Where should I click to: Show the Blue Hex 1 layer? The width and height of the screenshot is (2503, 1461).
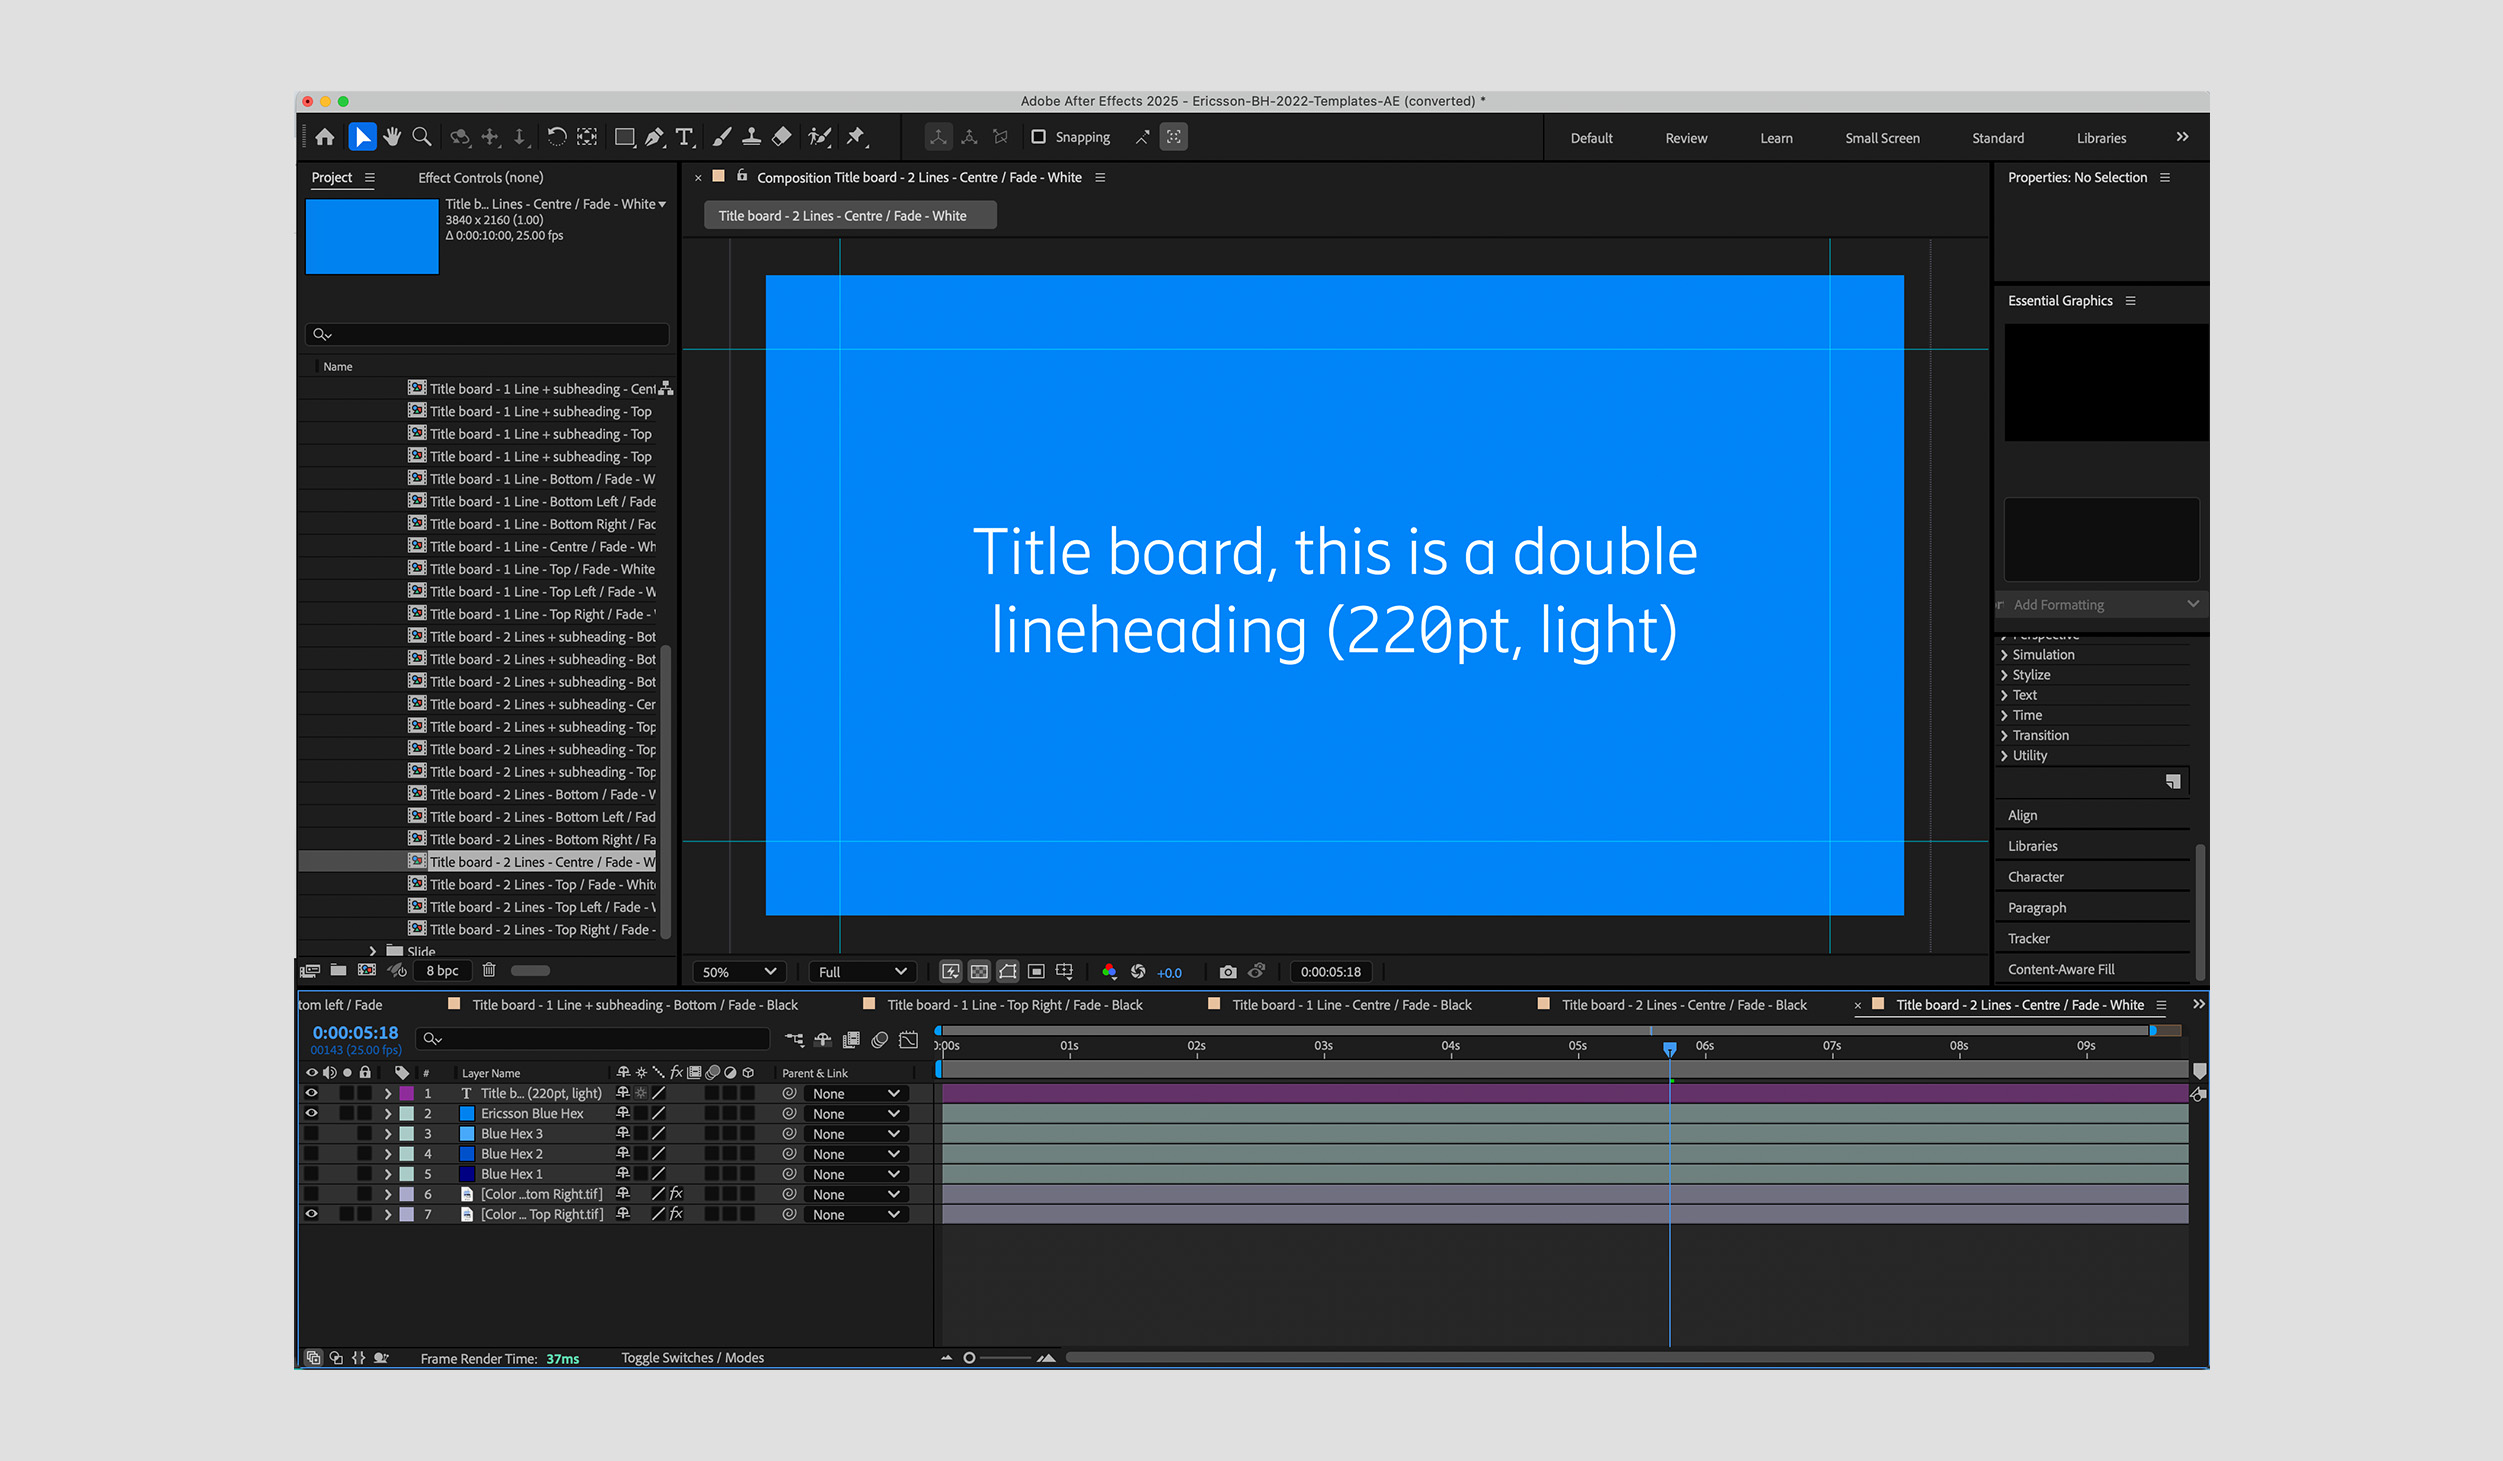point(312,1174)
